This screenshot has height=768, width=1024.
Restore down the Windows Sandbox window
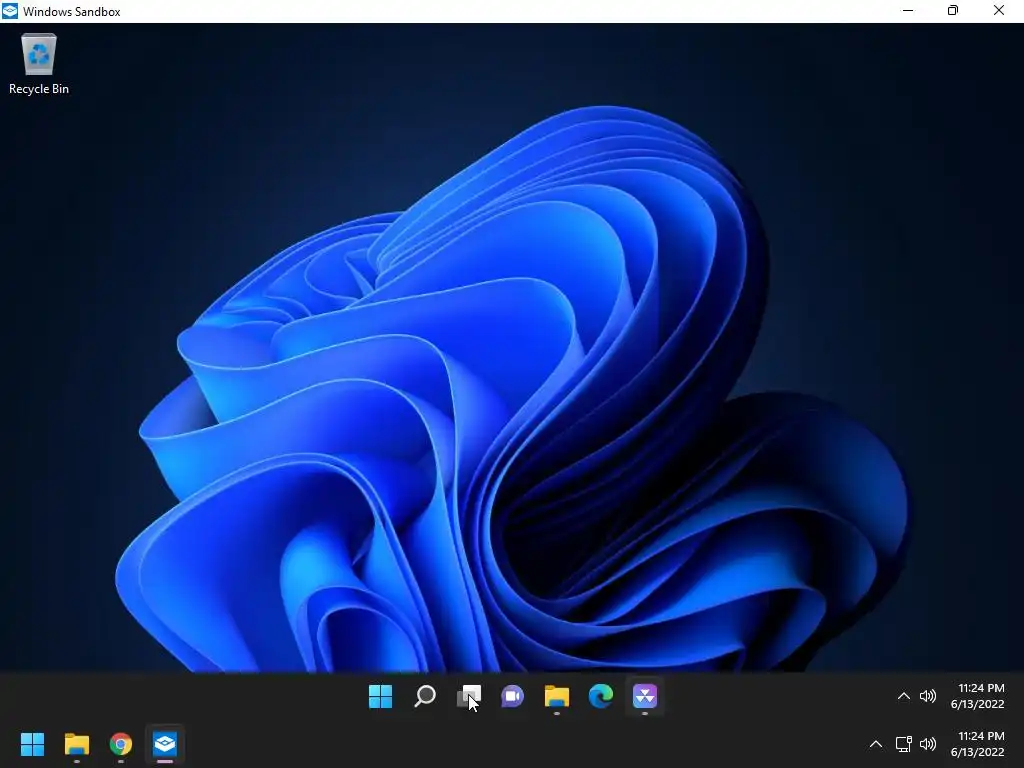pos(953,11)
